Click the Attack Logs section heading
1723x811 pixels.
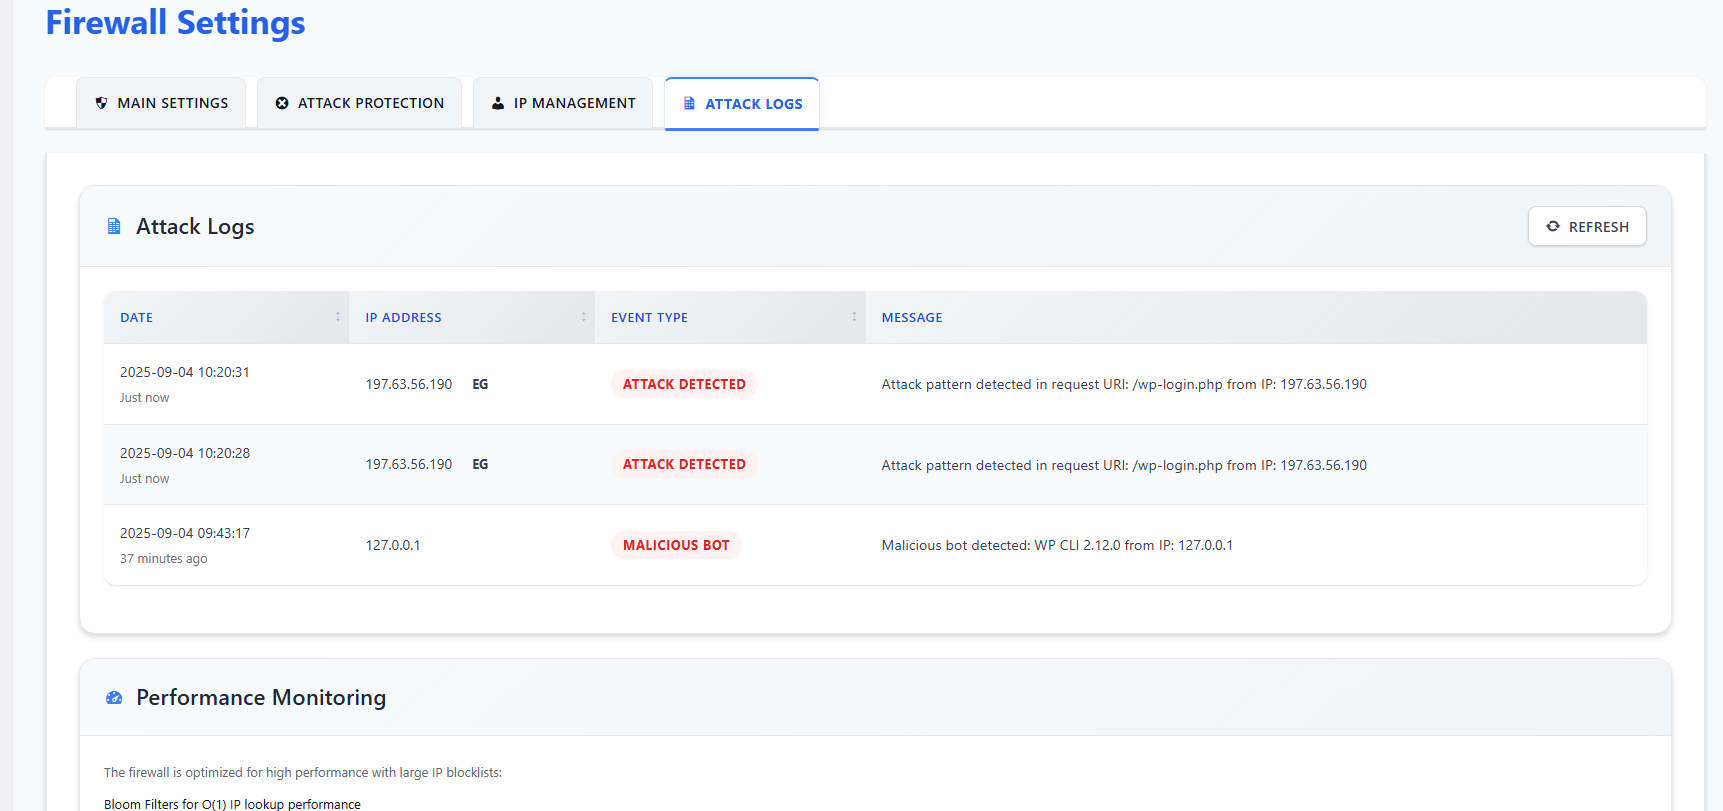(195, 227)
